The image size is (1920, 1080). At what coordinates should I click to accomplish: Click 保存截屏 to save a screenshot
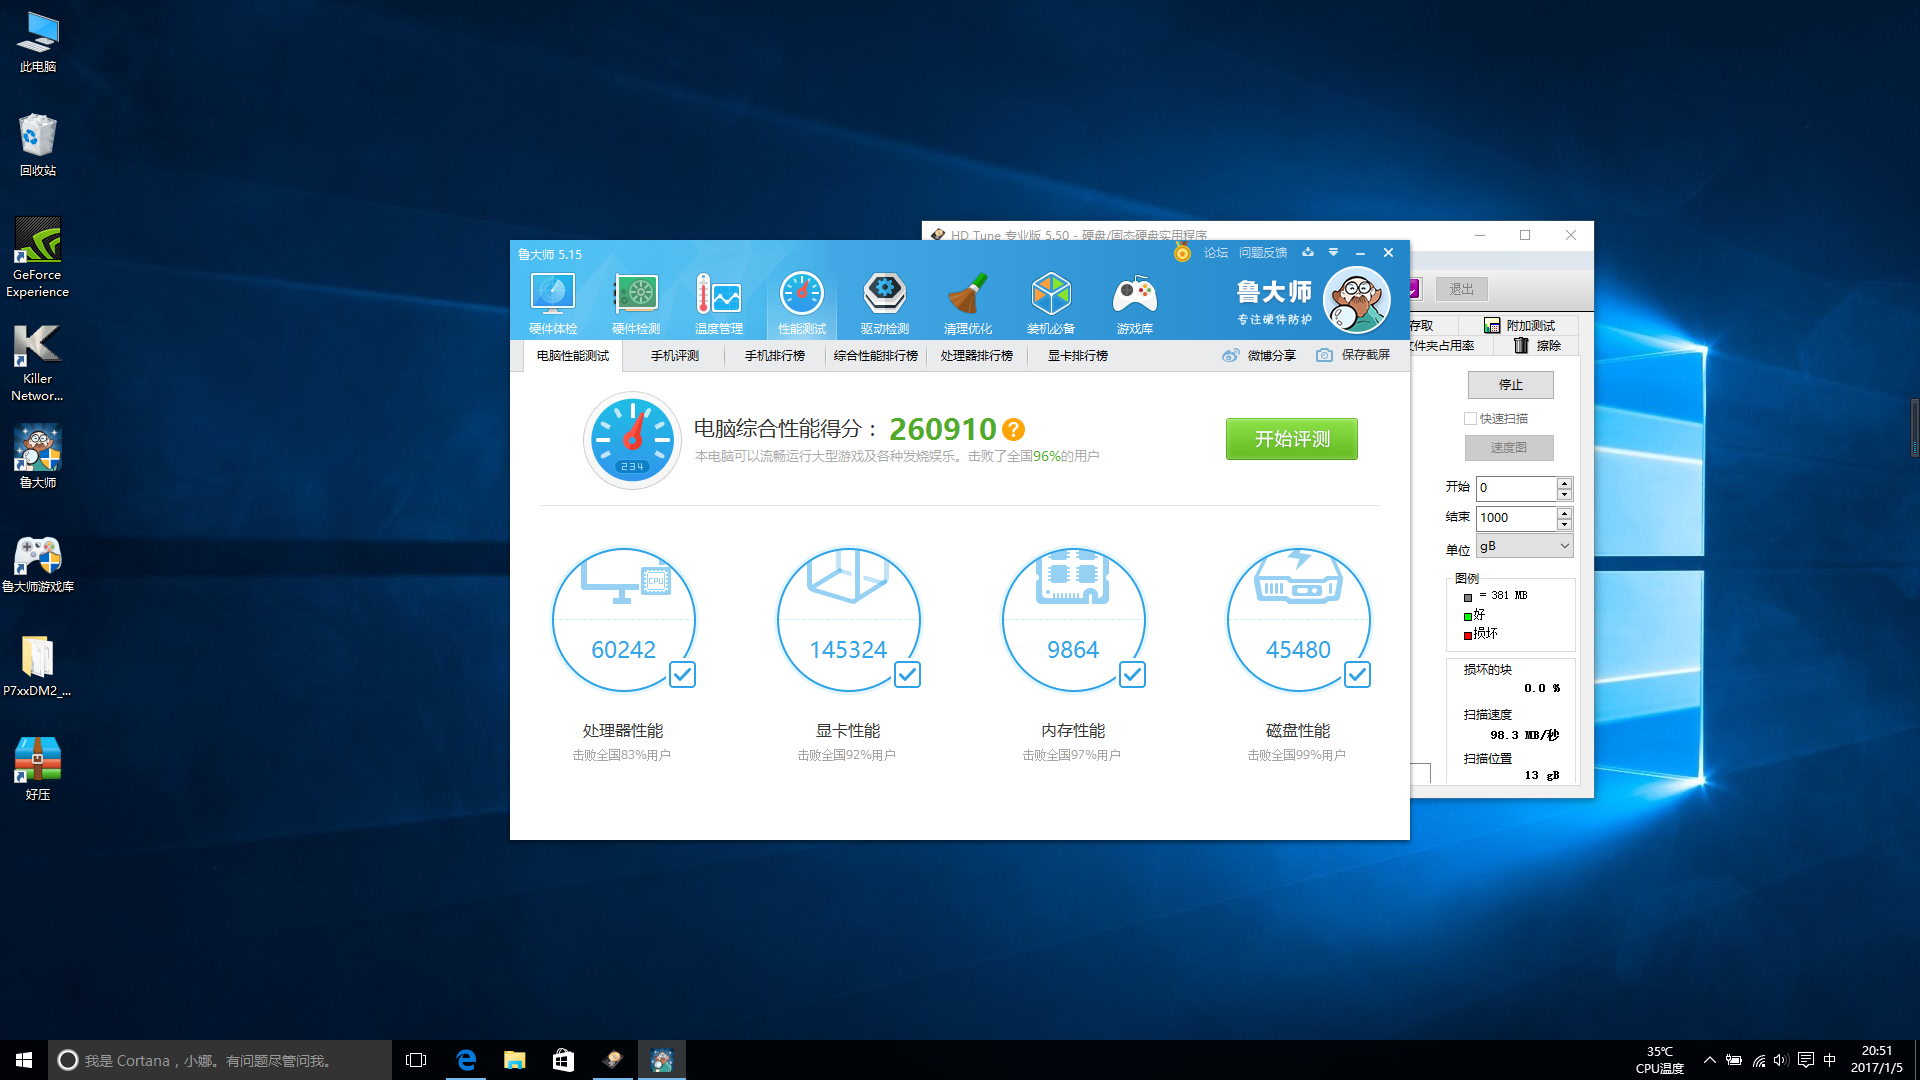coord(1353,356)
